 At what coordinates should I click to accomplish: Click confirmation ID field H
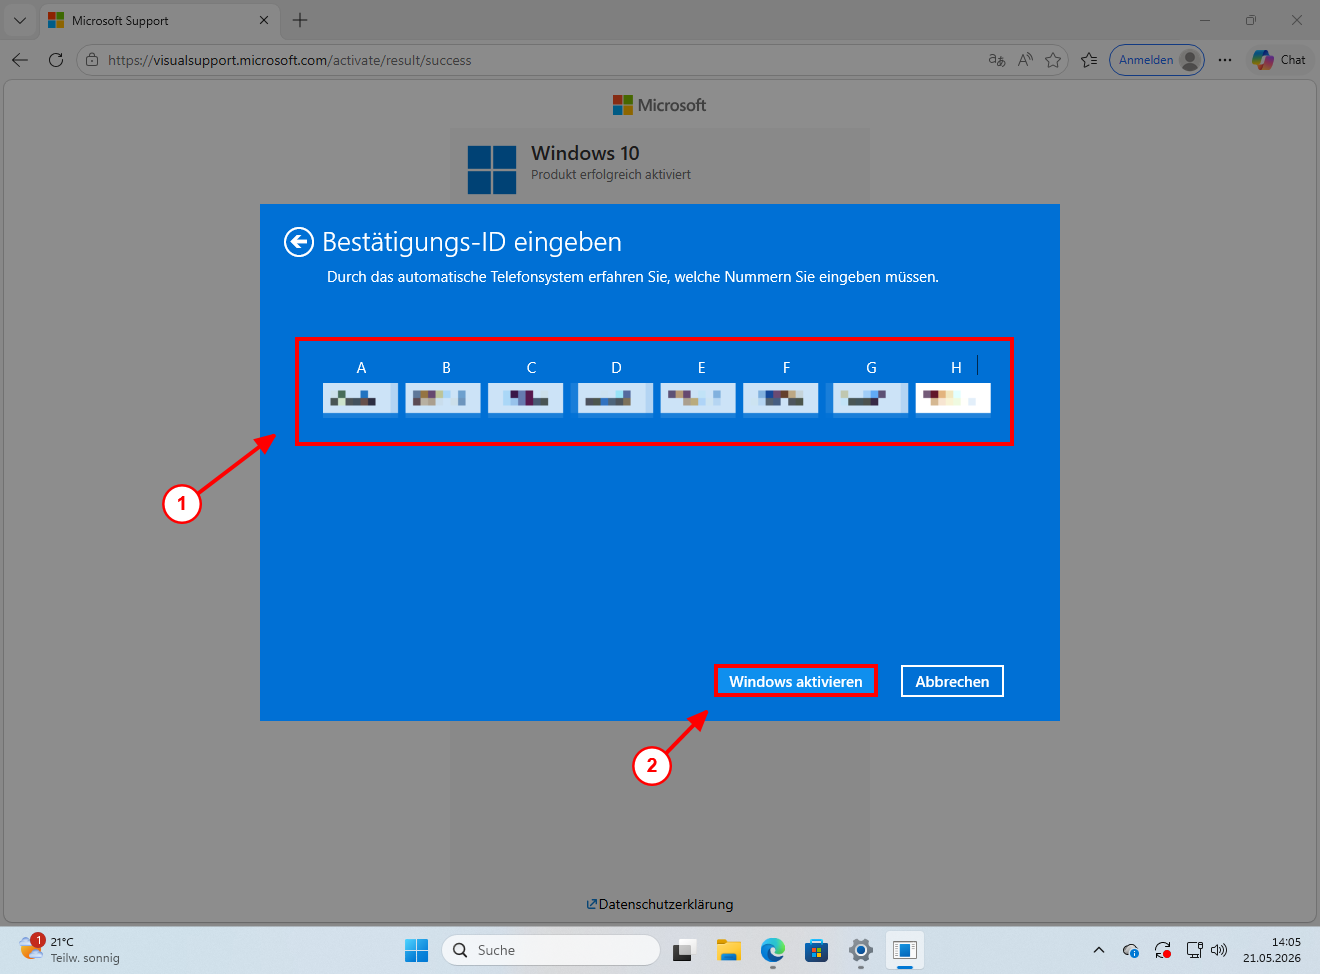(953, 398)
